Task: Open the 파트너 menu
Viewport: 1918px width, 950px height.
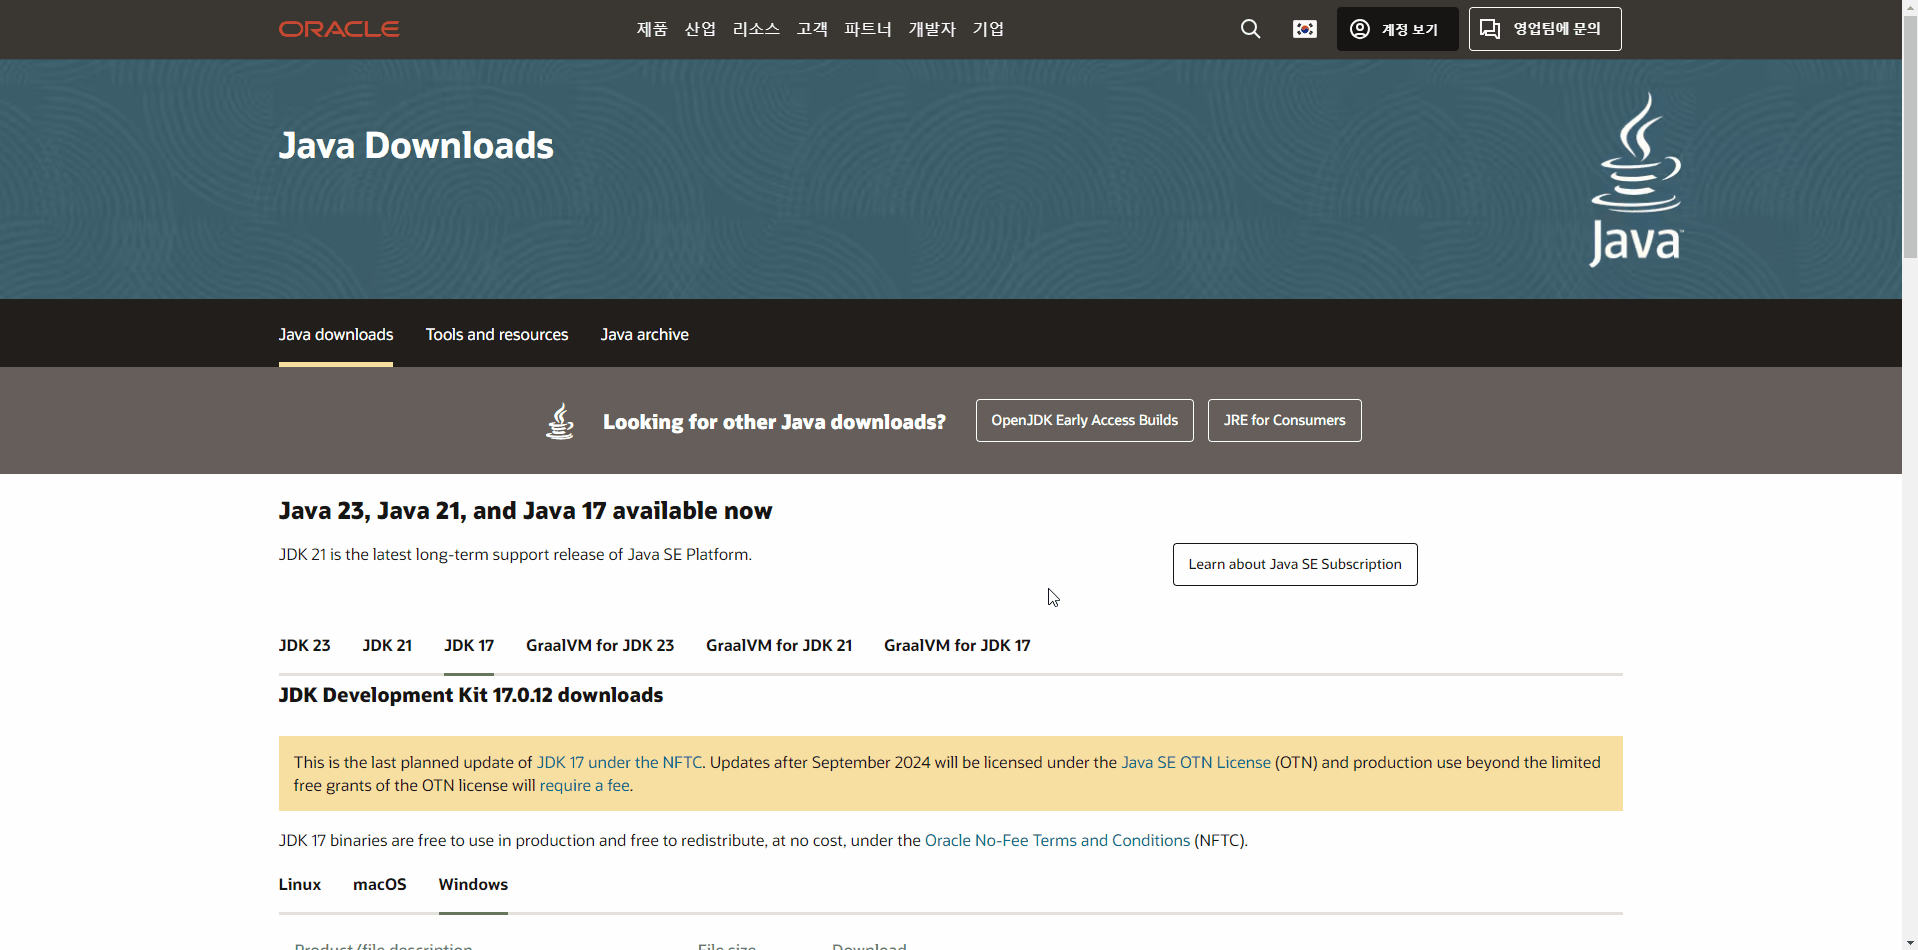Action: tap(868, 29)
